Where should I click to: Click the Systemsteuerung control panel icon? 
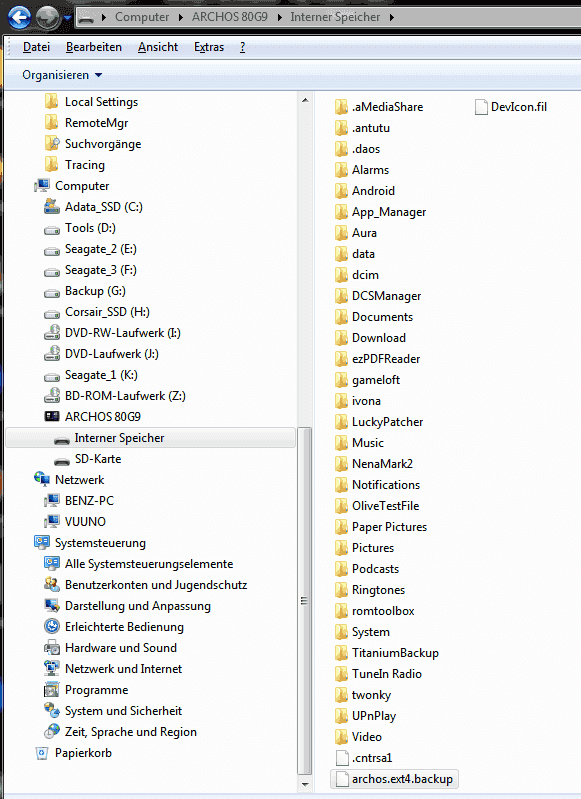(42, 543)
